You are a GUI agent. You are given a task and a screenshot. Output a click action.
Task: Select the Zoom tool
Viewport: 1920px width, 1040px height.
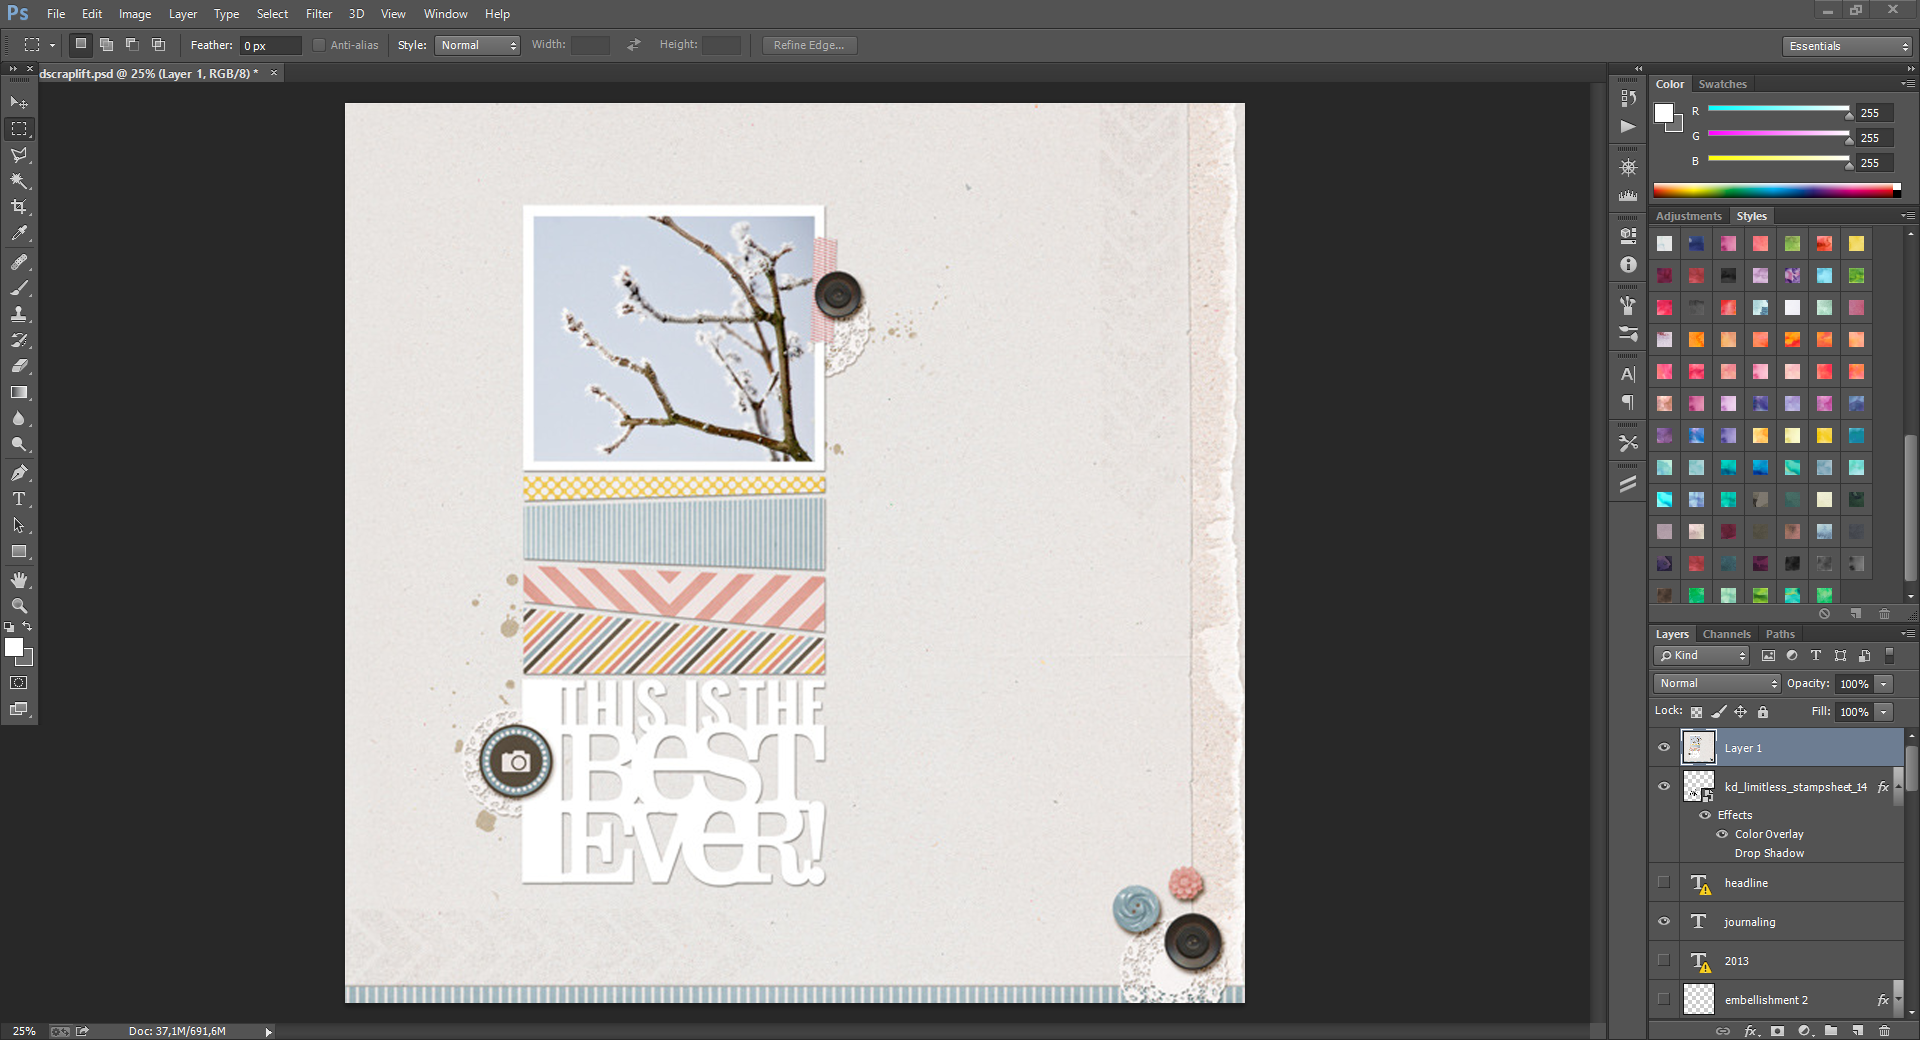tap(19, 606)
